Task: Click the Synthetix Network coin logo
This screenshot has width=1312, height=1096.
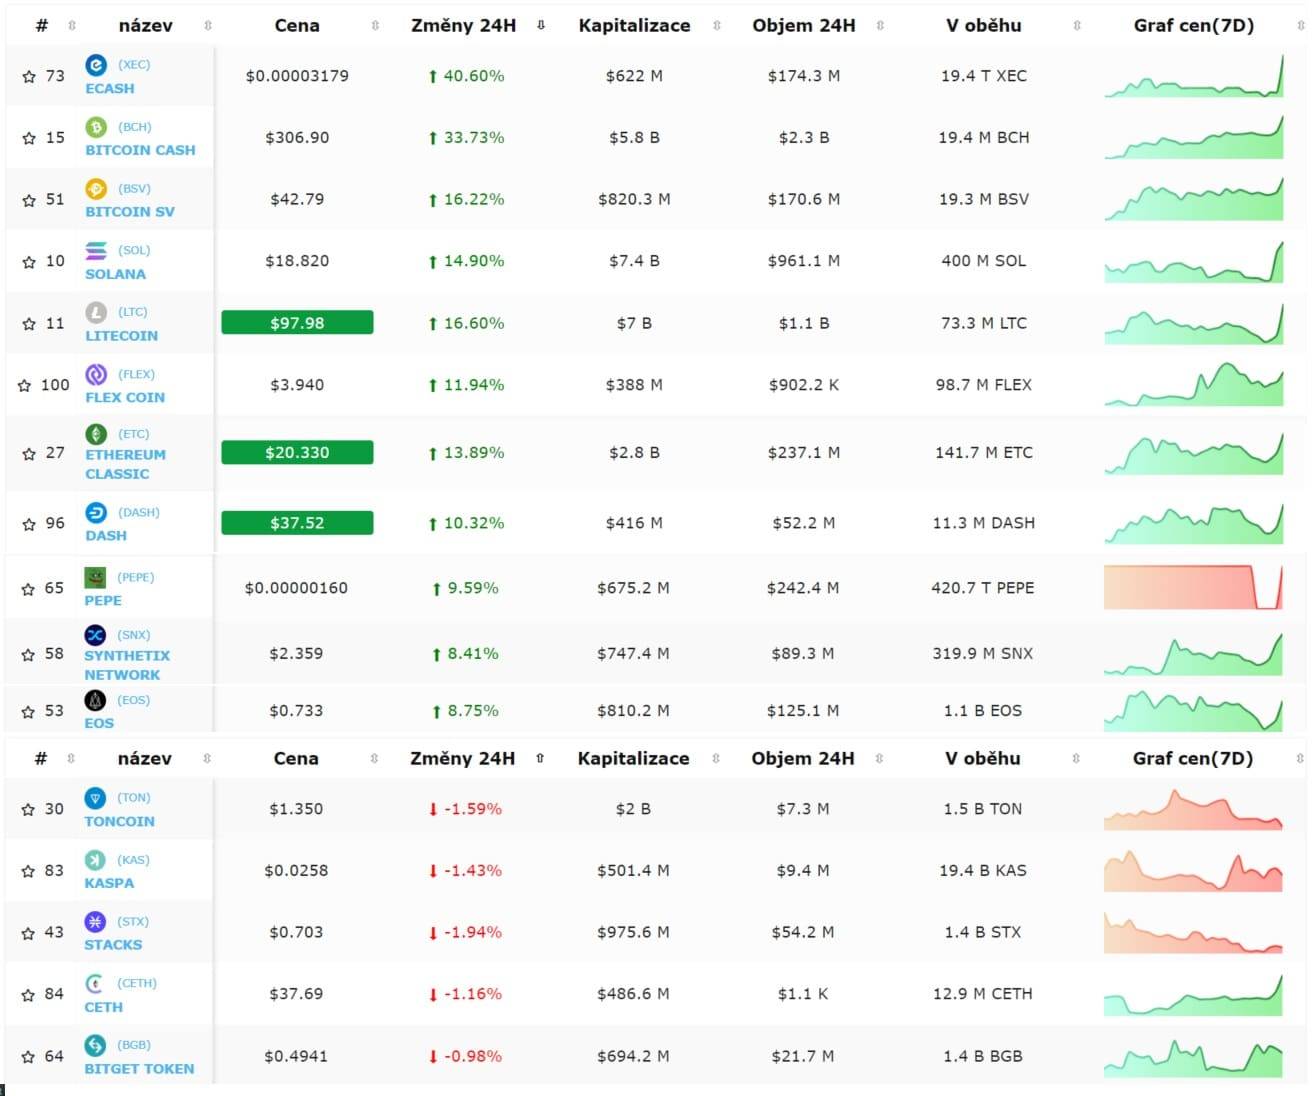Action: [95, 635]
